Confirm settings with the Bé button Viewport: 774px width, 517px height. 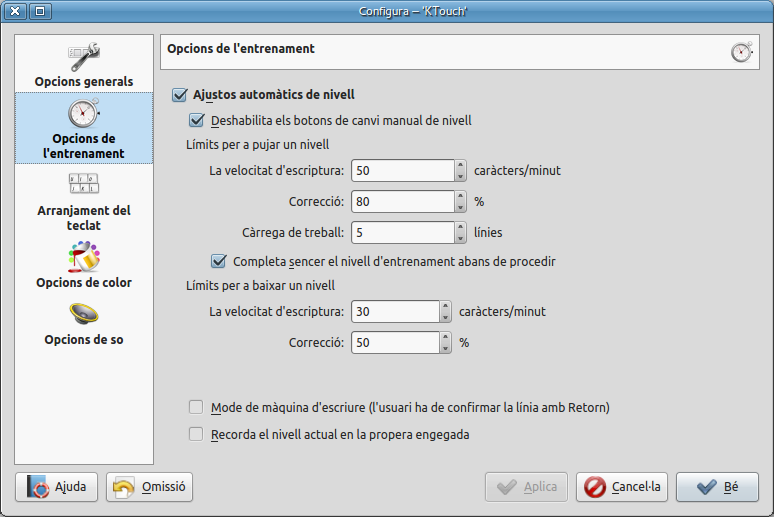point(716,487)
